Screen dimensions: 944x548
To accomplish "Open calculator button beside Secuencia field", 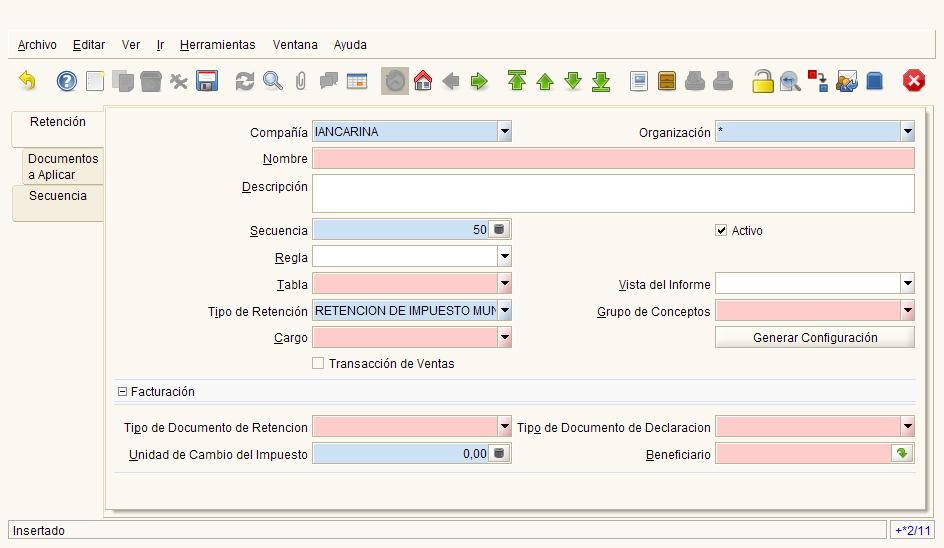I will click(499, 229).
